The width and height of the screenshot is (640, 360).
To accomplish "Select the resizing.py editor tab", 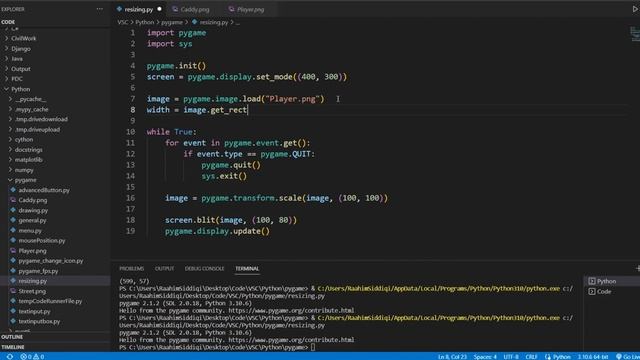I will (x=139, y=9).
